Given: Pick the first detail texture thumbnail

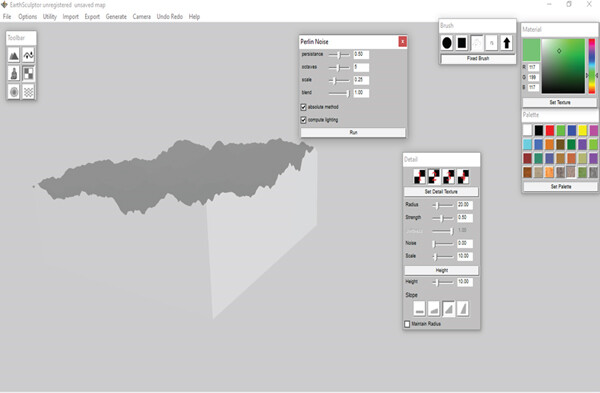Looking at the screenshot, I should [x=420, y=176].
